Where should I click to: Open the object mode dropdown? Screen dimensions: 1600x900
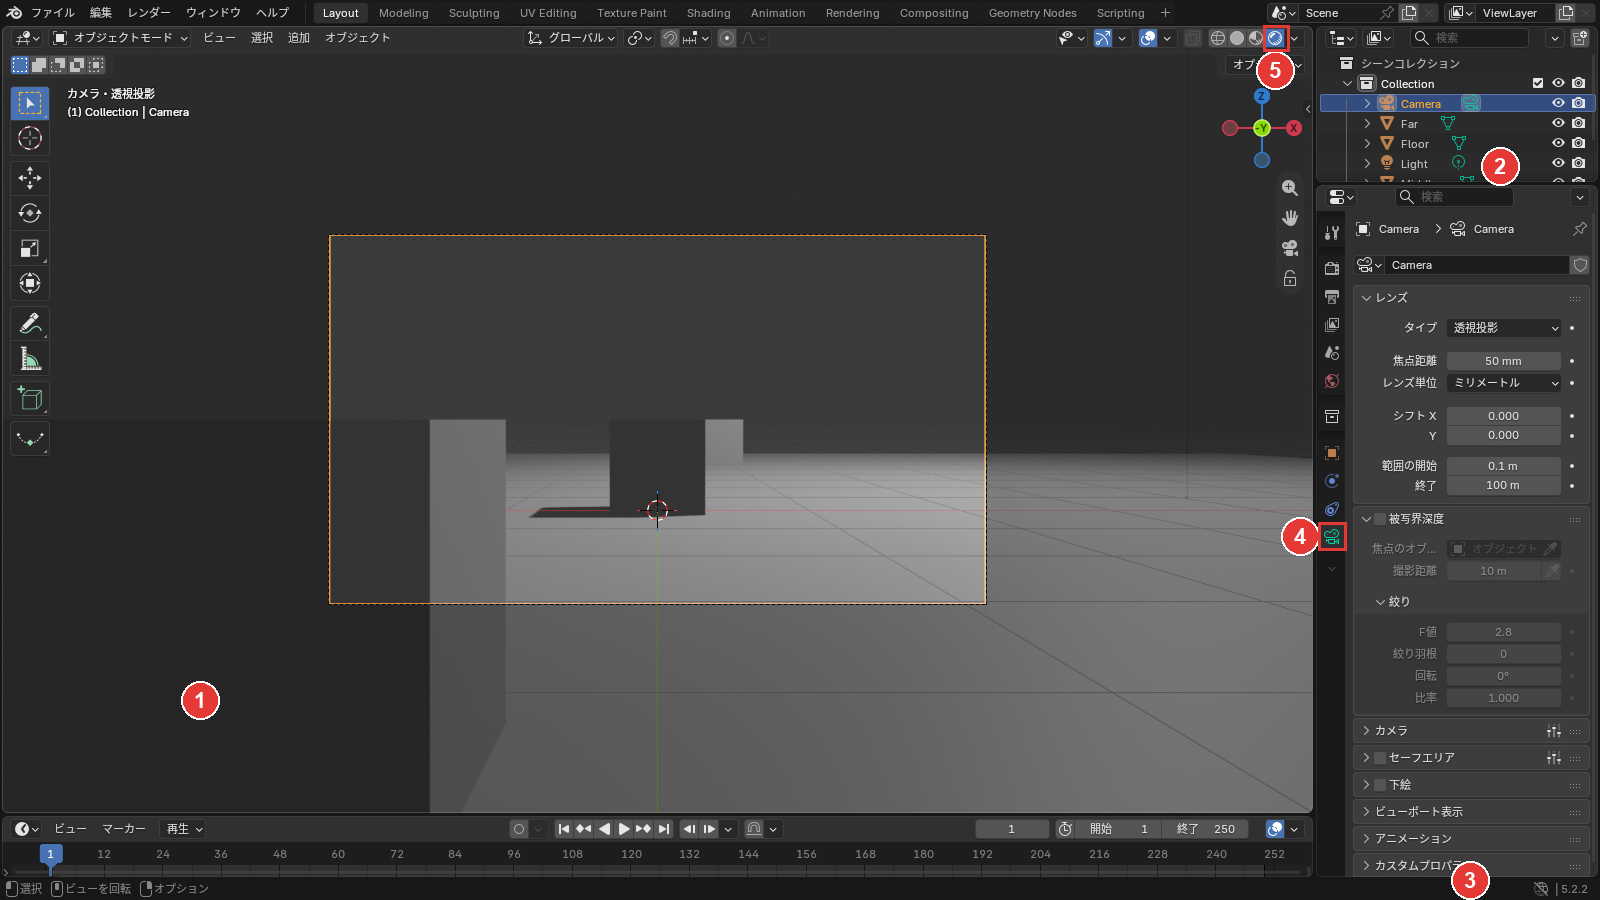coord(120,38)
